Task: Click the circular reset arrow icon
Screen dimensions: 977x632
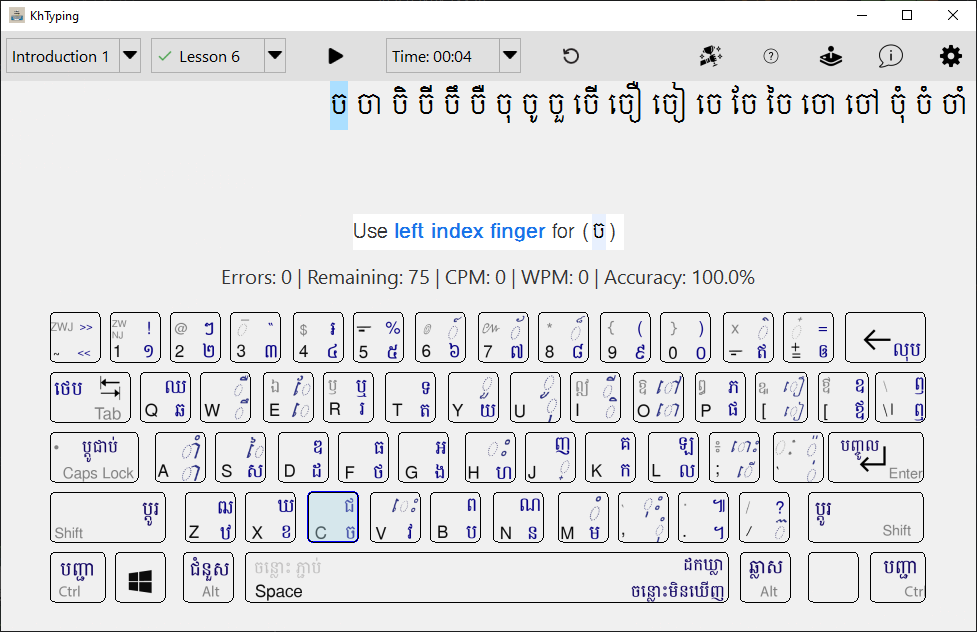Action: pyautogui.click(x=571, y=56)
